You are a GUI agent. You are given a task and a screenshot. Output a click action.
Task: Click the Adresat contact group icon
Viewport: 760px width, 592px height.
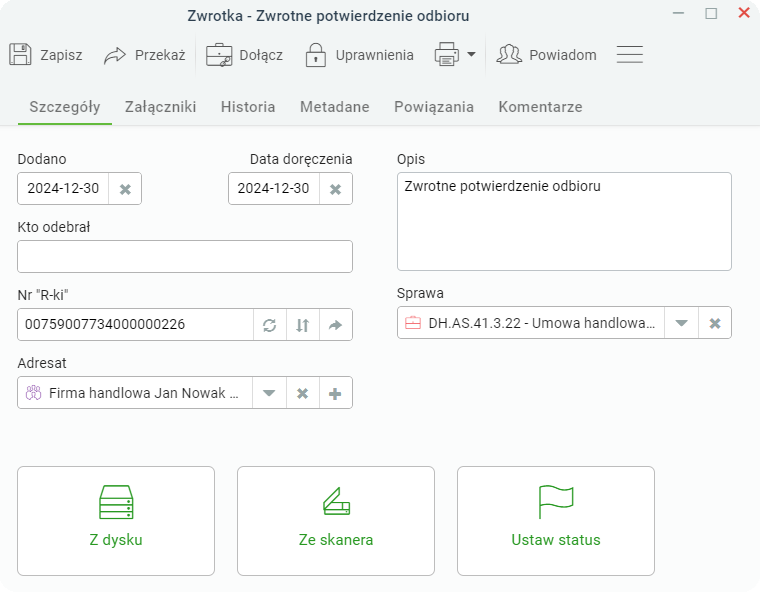point(33,393)
